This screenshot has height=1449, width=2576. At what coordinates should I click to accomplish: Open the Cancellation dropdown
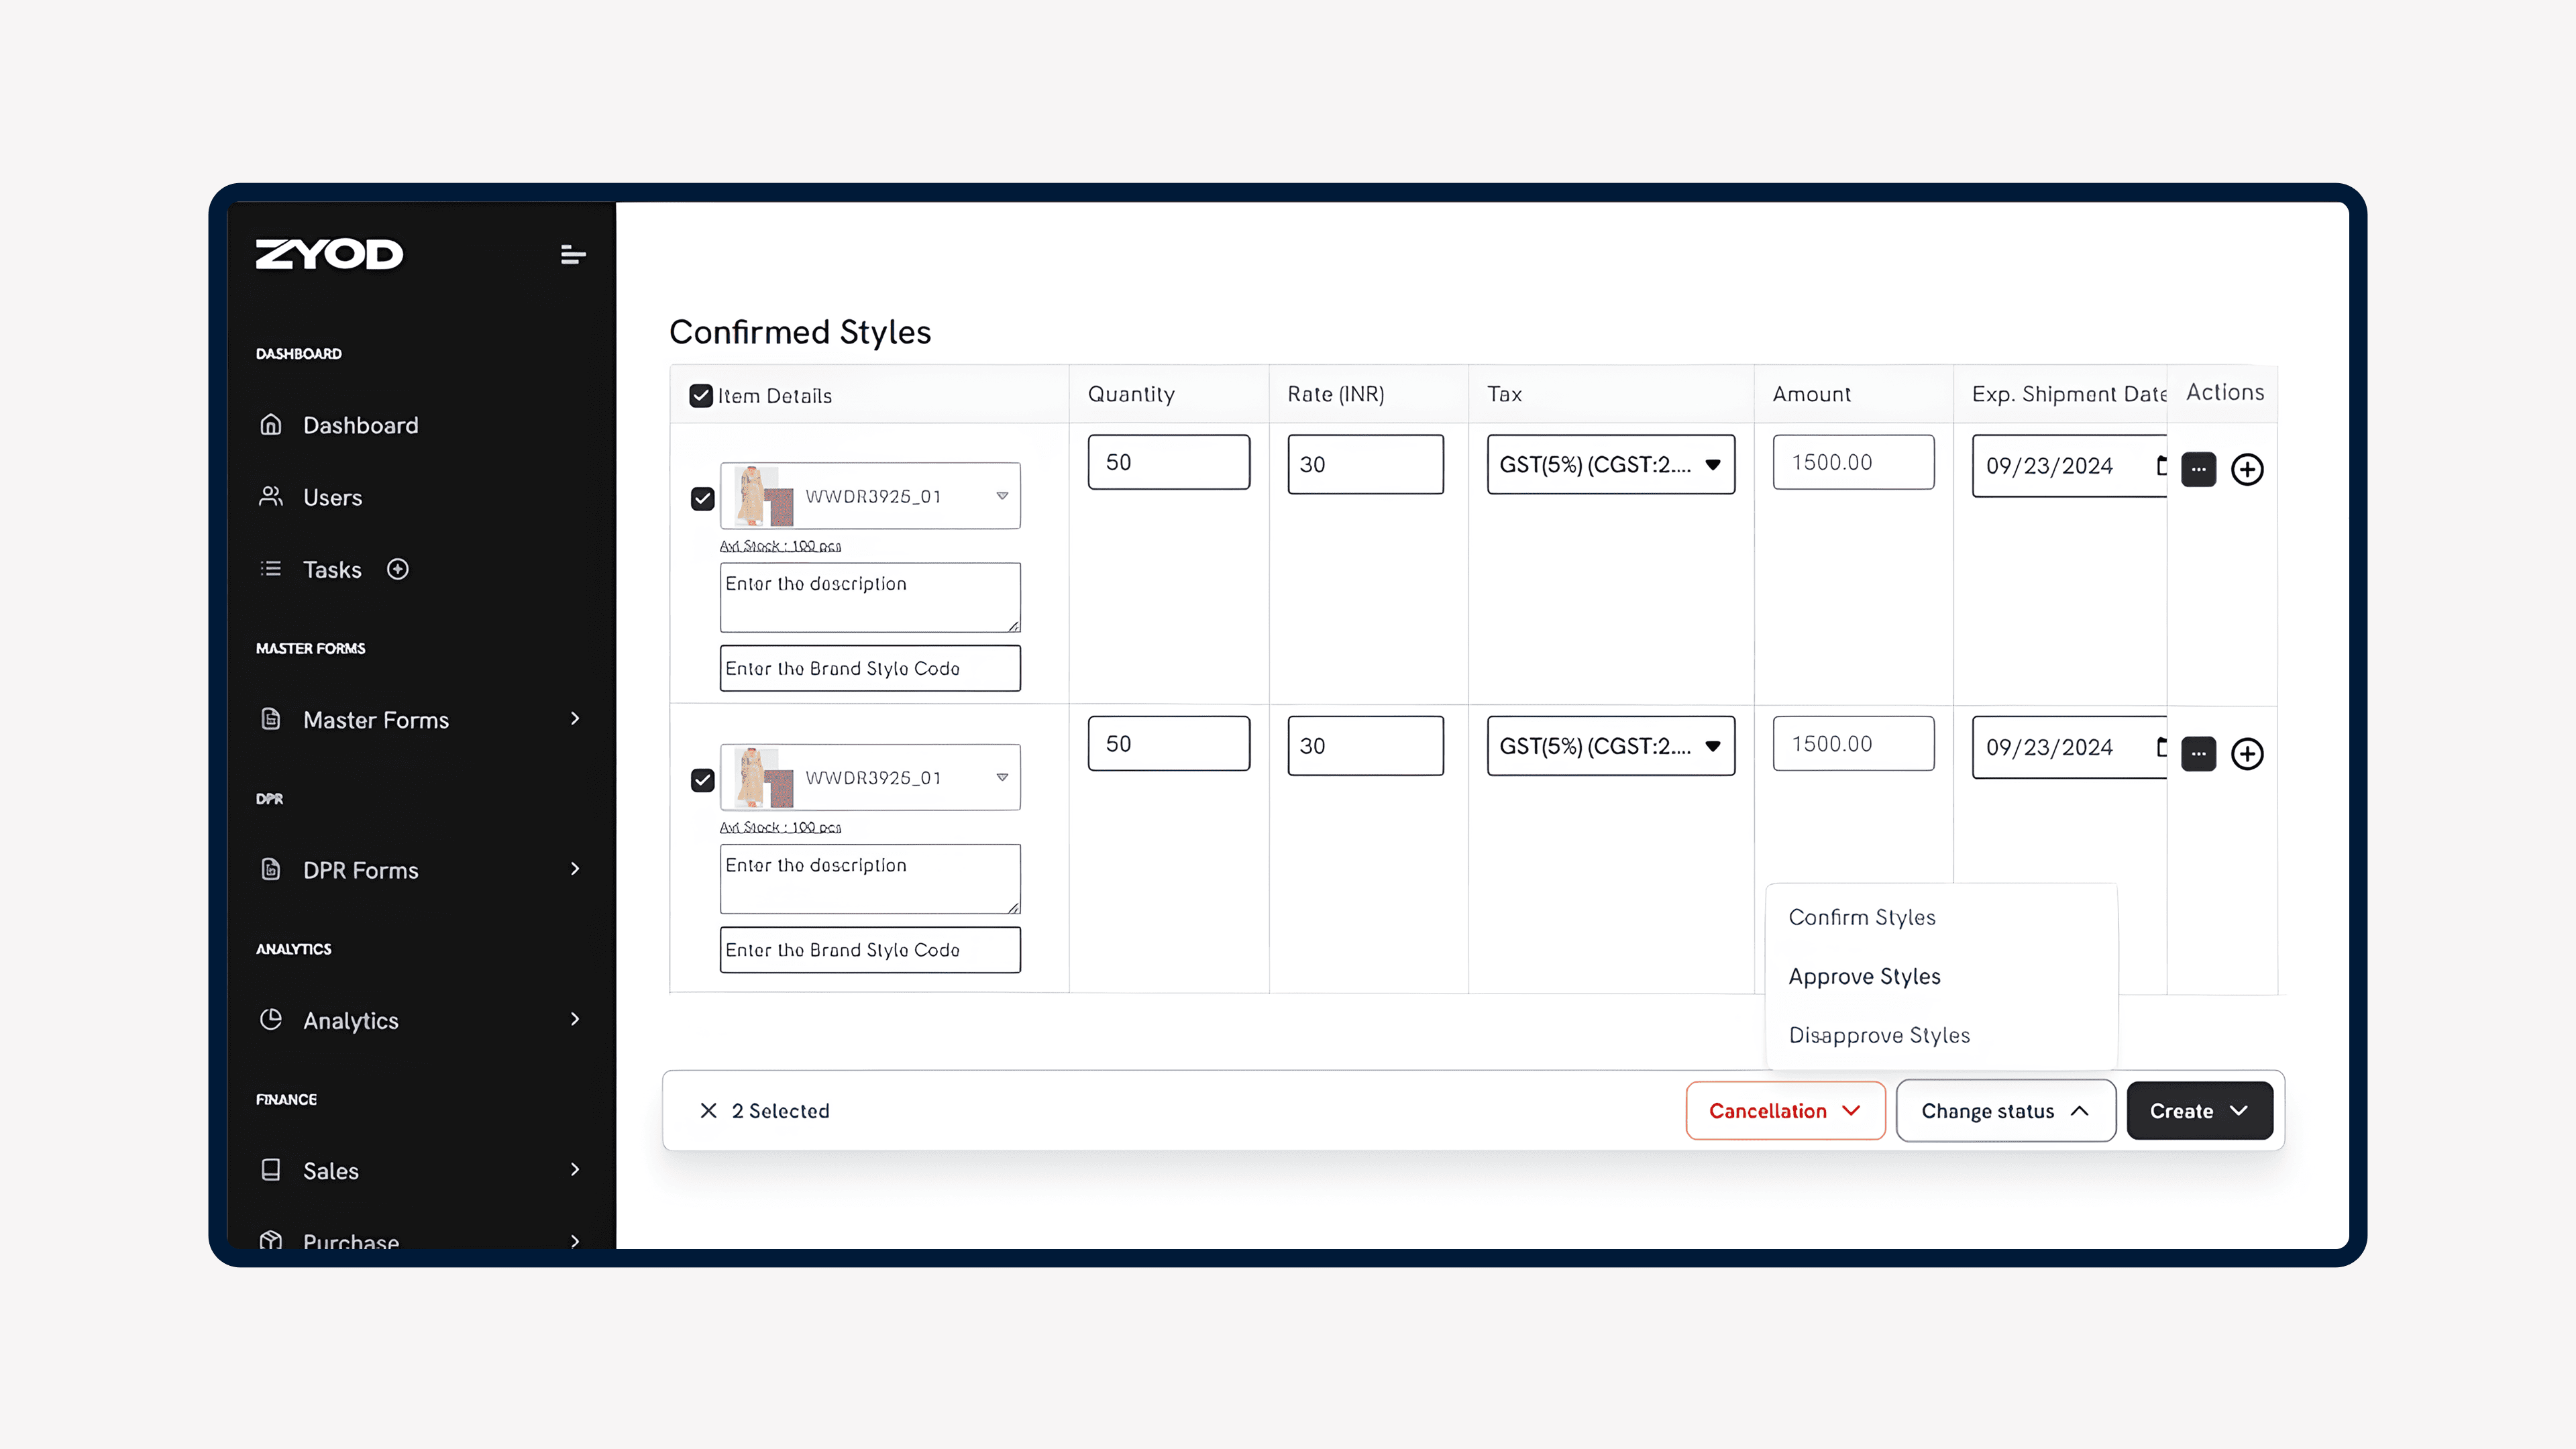[1784, 1110]
